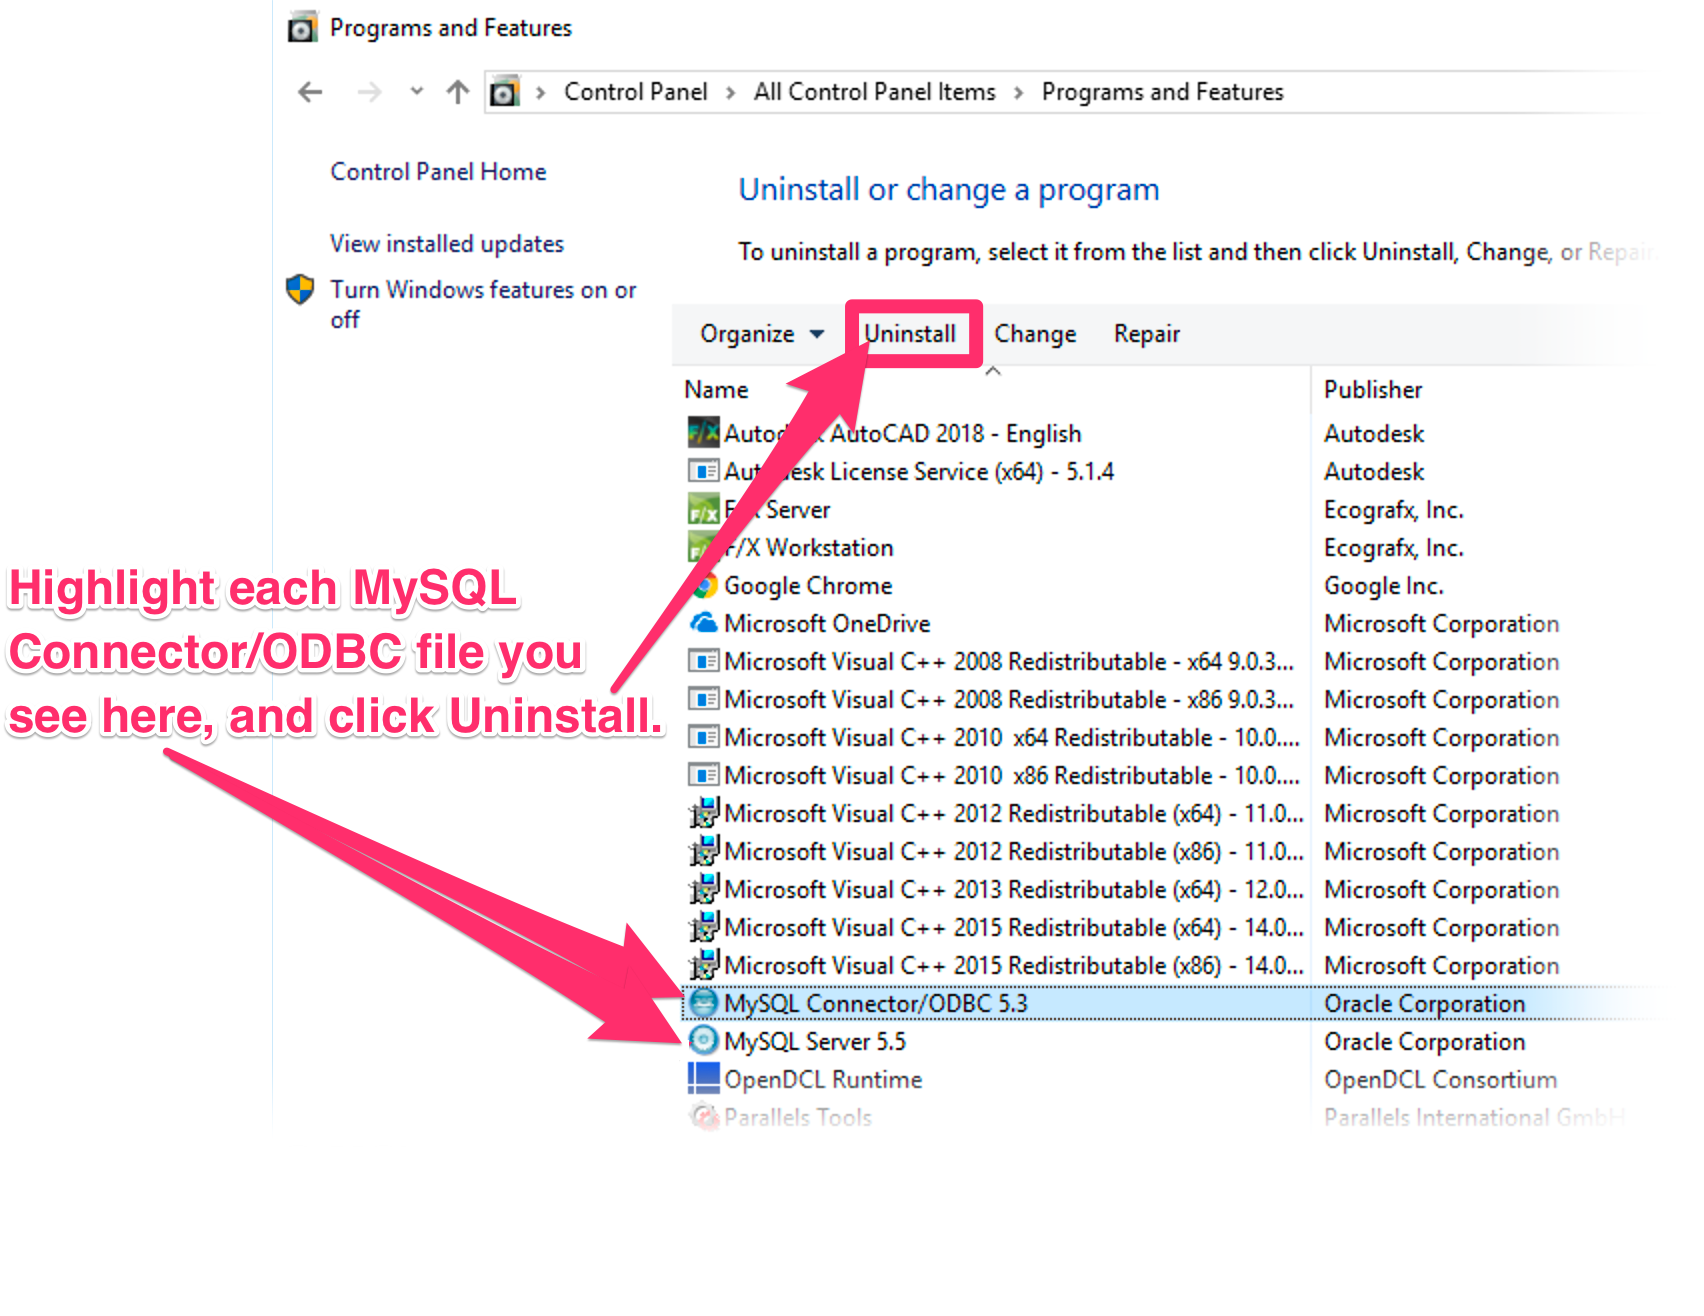Click the Google Chrome application icon
Image resolution: width=1704 pixels, height=1316 pixels.
pos(703,585)
